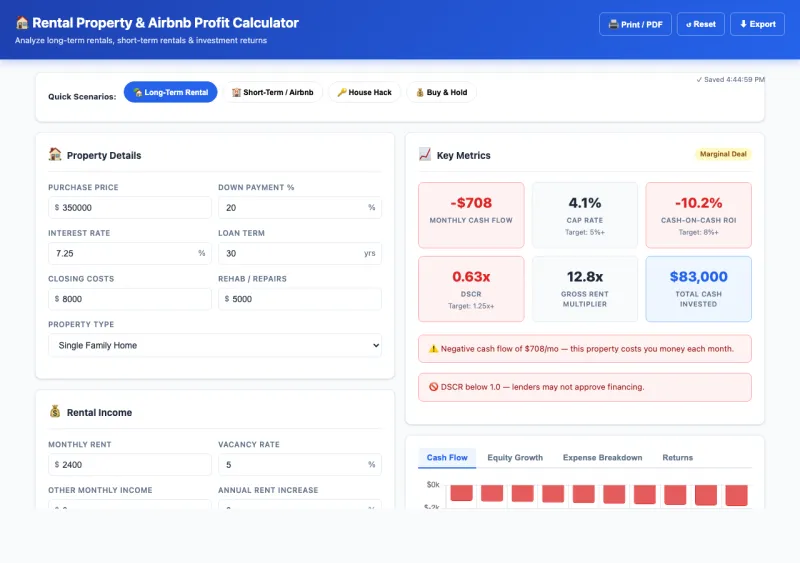Click the prohibited icon in the DSCR alert
Viewport: 800px width, 563px height.
click(x=433, y=387)
